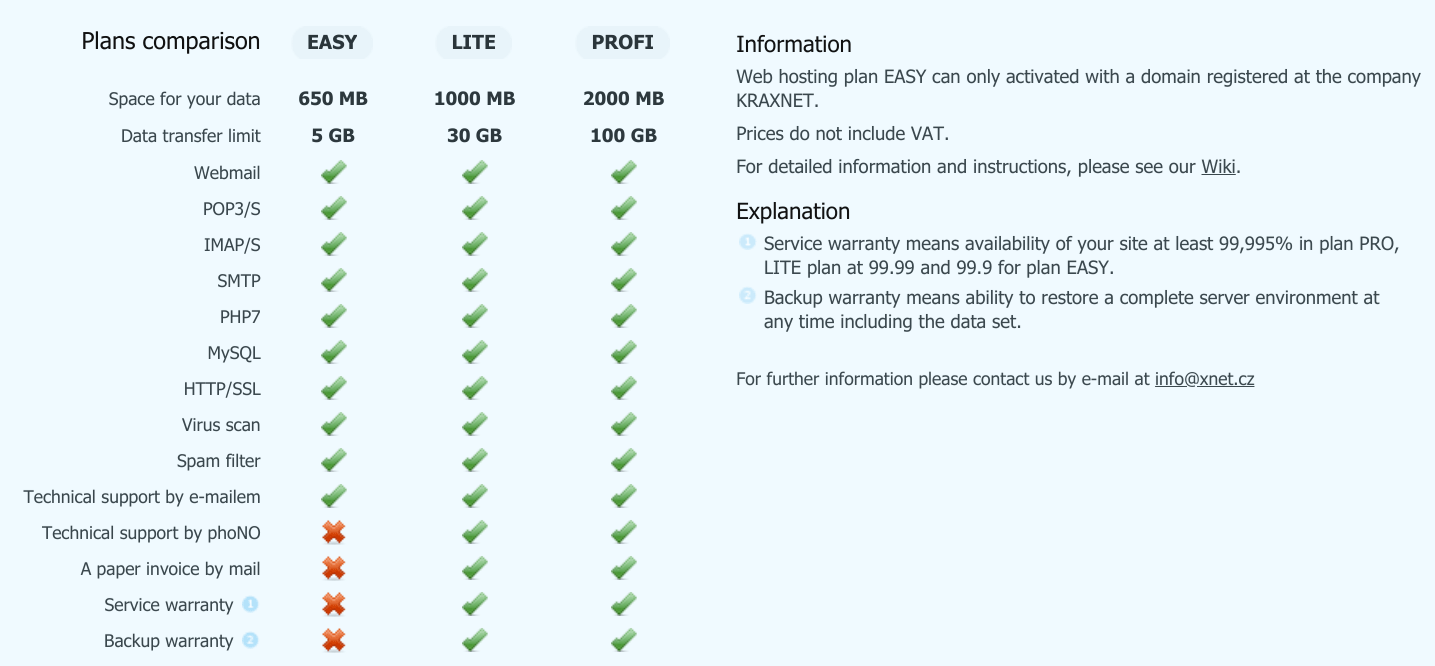Screen dimensions: 1435x666
Task: Click red cross for EASY phone support
Action: coord(333,532)
